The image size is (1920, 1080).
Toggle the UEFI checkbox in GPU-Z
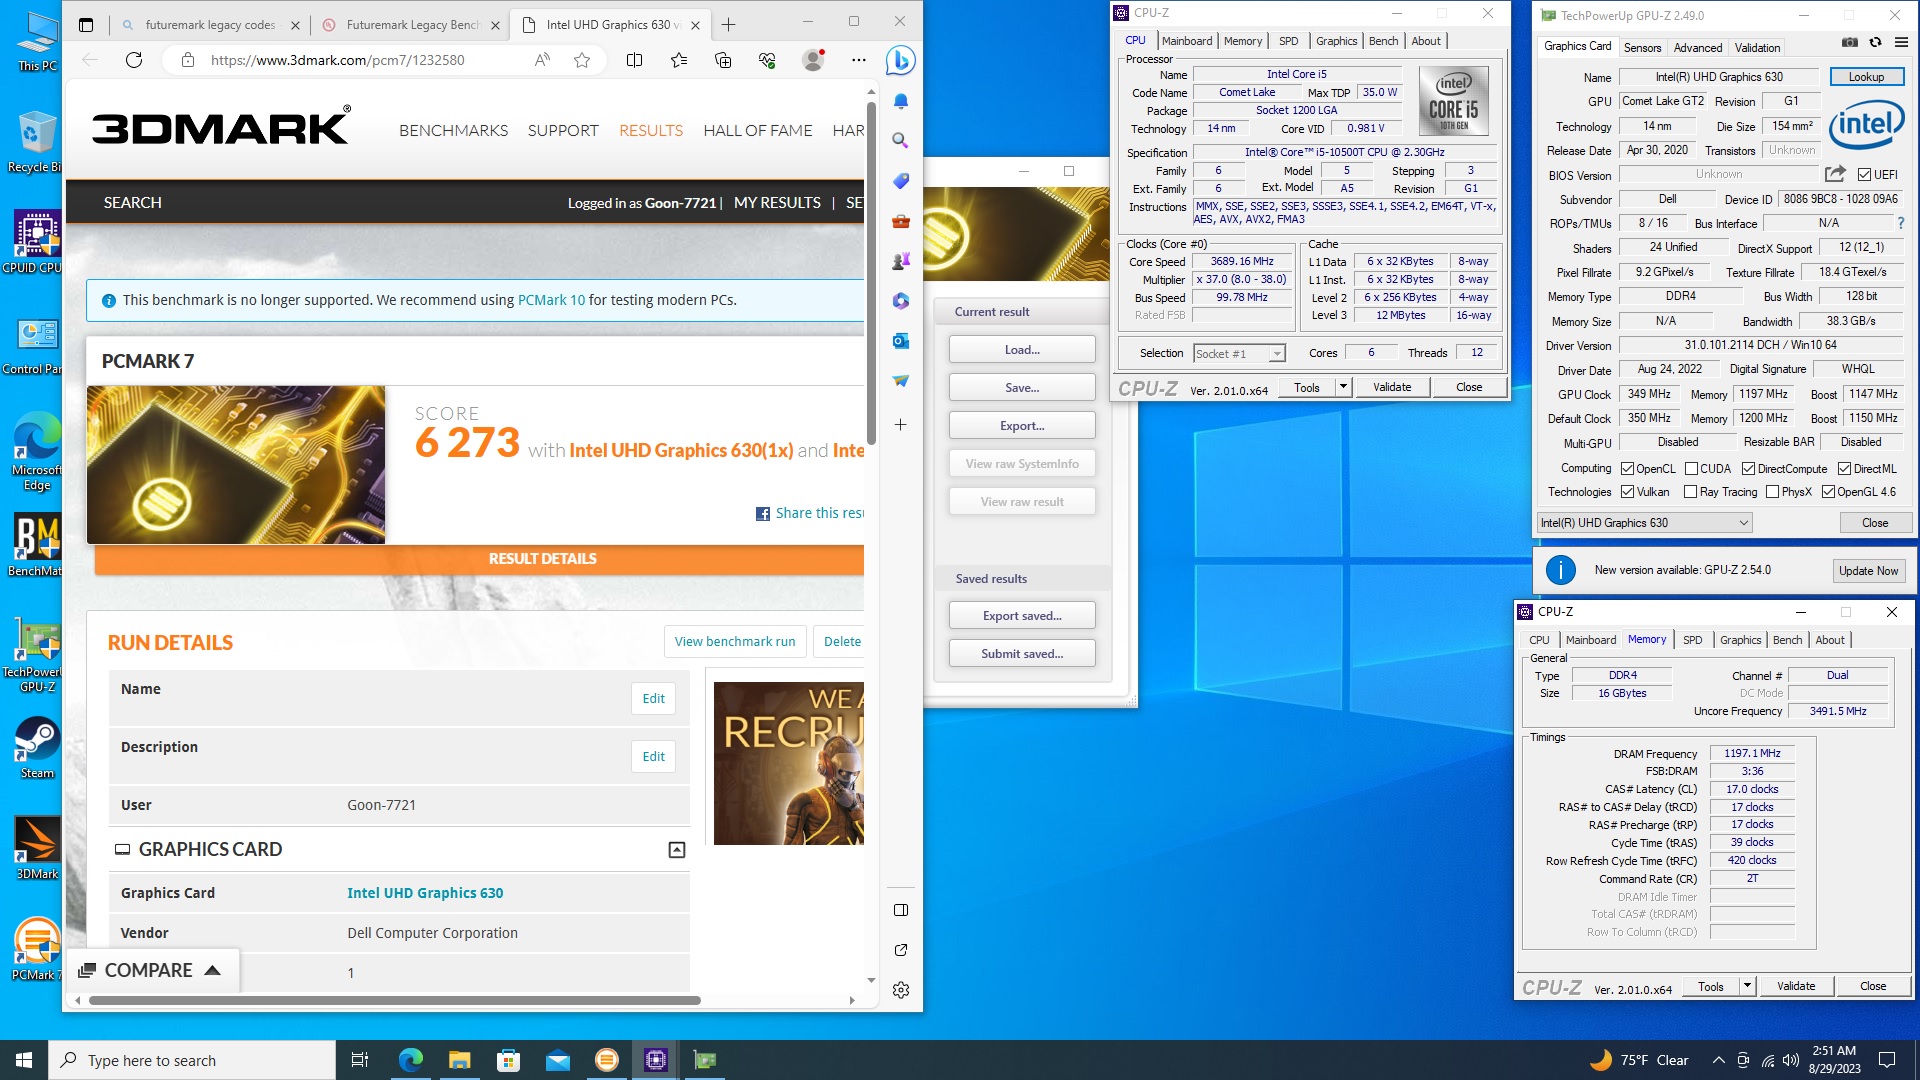(x=1864, y=175)
